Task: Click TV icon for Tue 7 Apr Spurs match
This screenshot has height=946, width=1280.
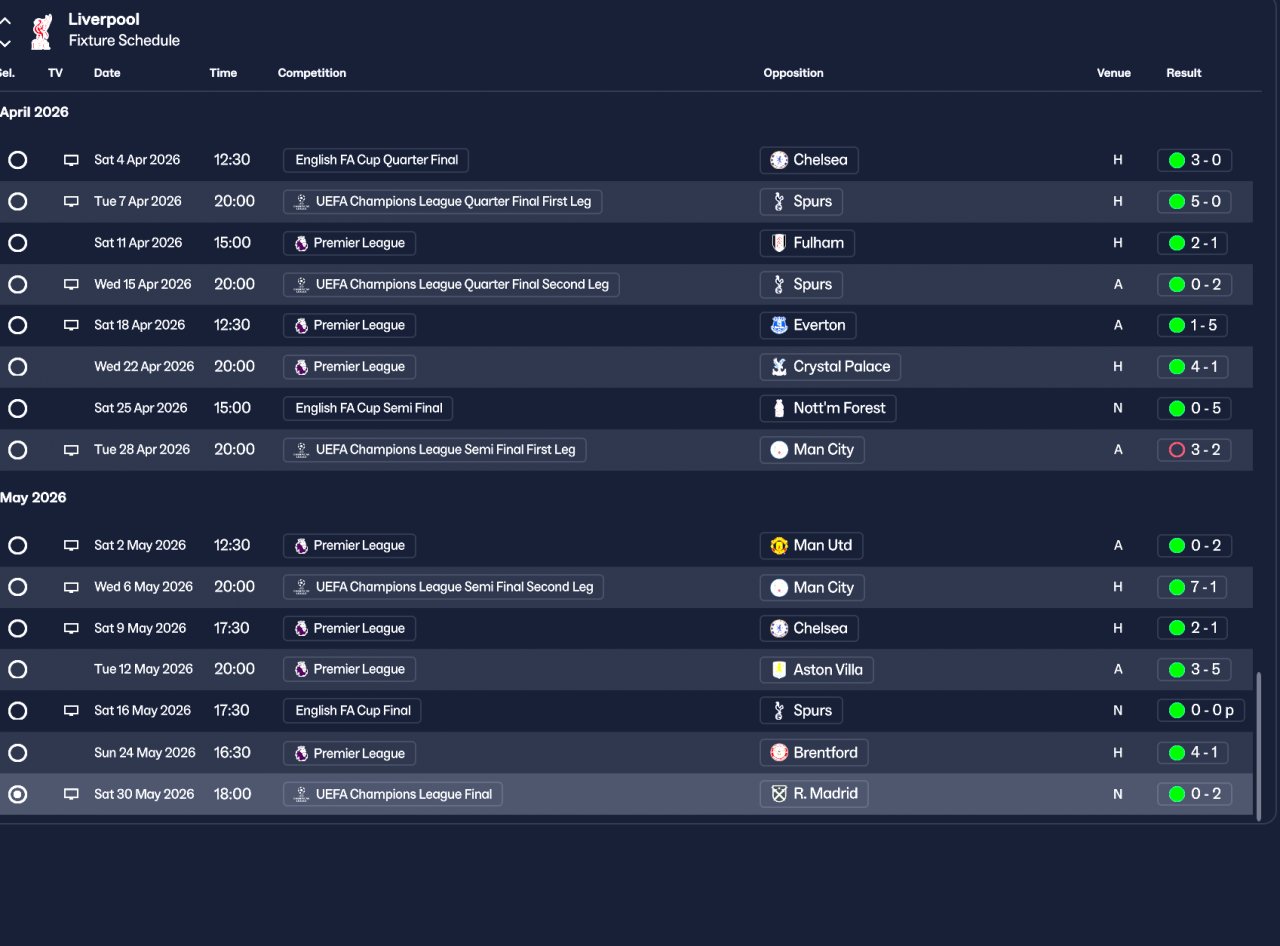Action: click(71, 201)
